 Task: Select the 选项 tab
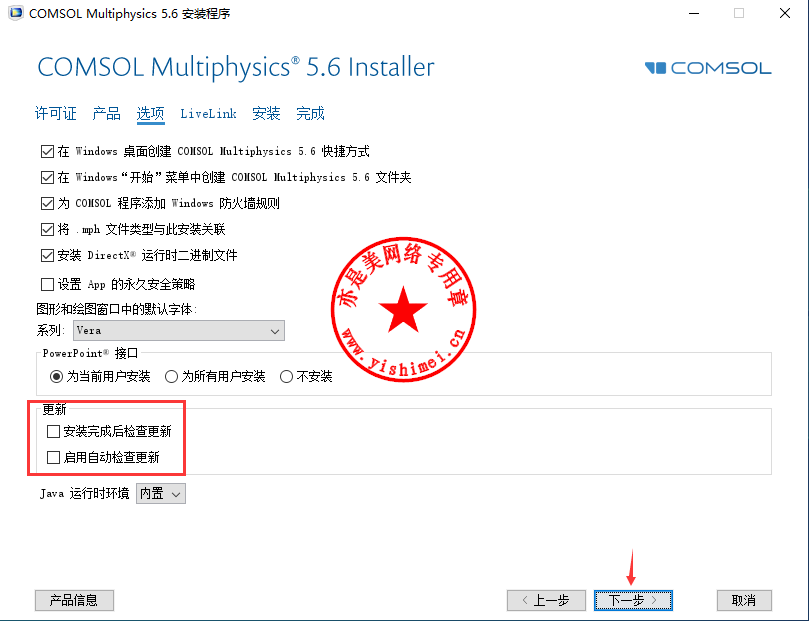tap(150, 113)
